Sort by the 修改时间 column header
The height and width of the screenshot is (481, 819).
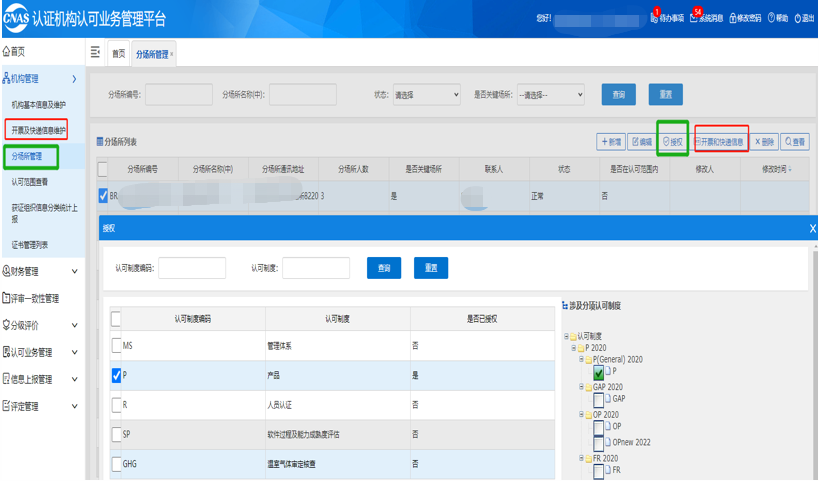coord(776,169)
